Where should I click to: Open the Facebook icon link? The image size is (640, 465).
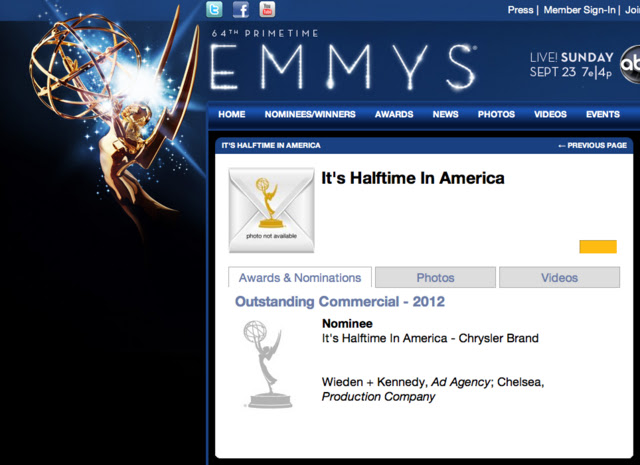(x=241, y=9)
